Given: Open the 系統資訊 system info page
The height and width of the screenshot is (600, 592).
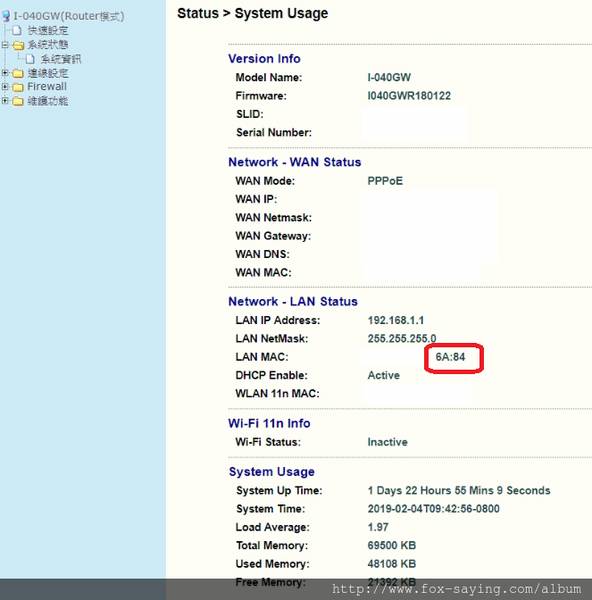Looking at the screenshot, I should click(x=61, y=59).
